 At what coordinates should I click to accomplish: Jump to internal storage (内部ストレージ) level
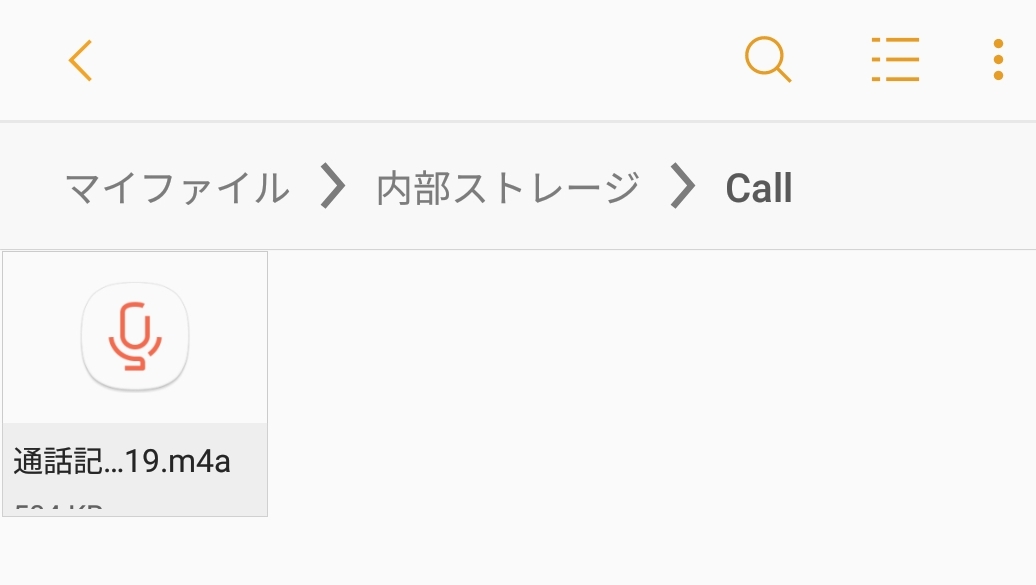(x=508, y=188)
